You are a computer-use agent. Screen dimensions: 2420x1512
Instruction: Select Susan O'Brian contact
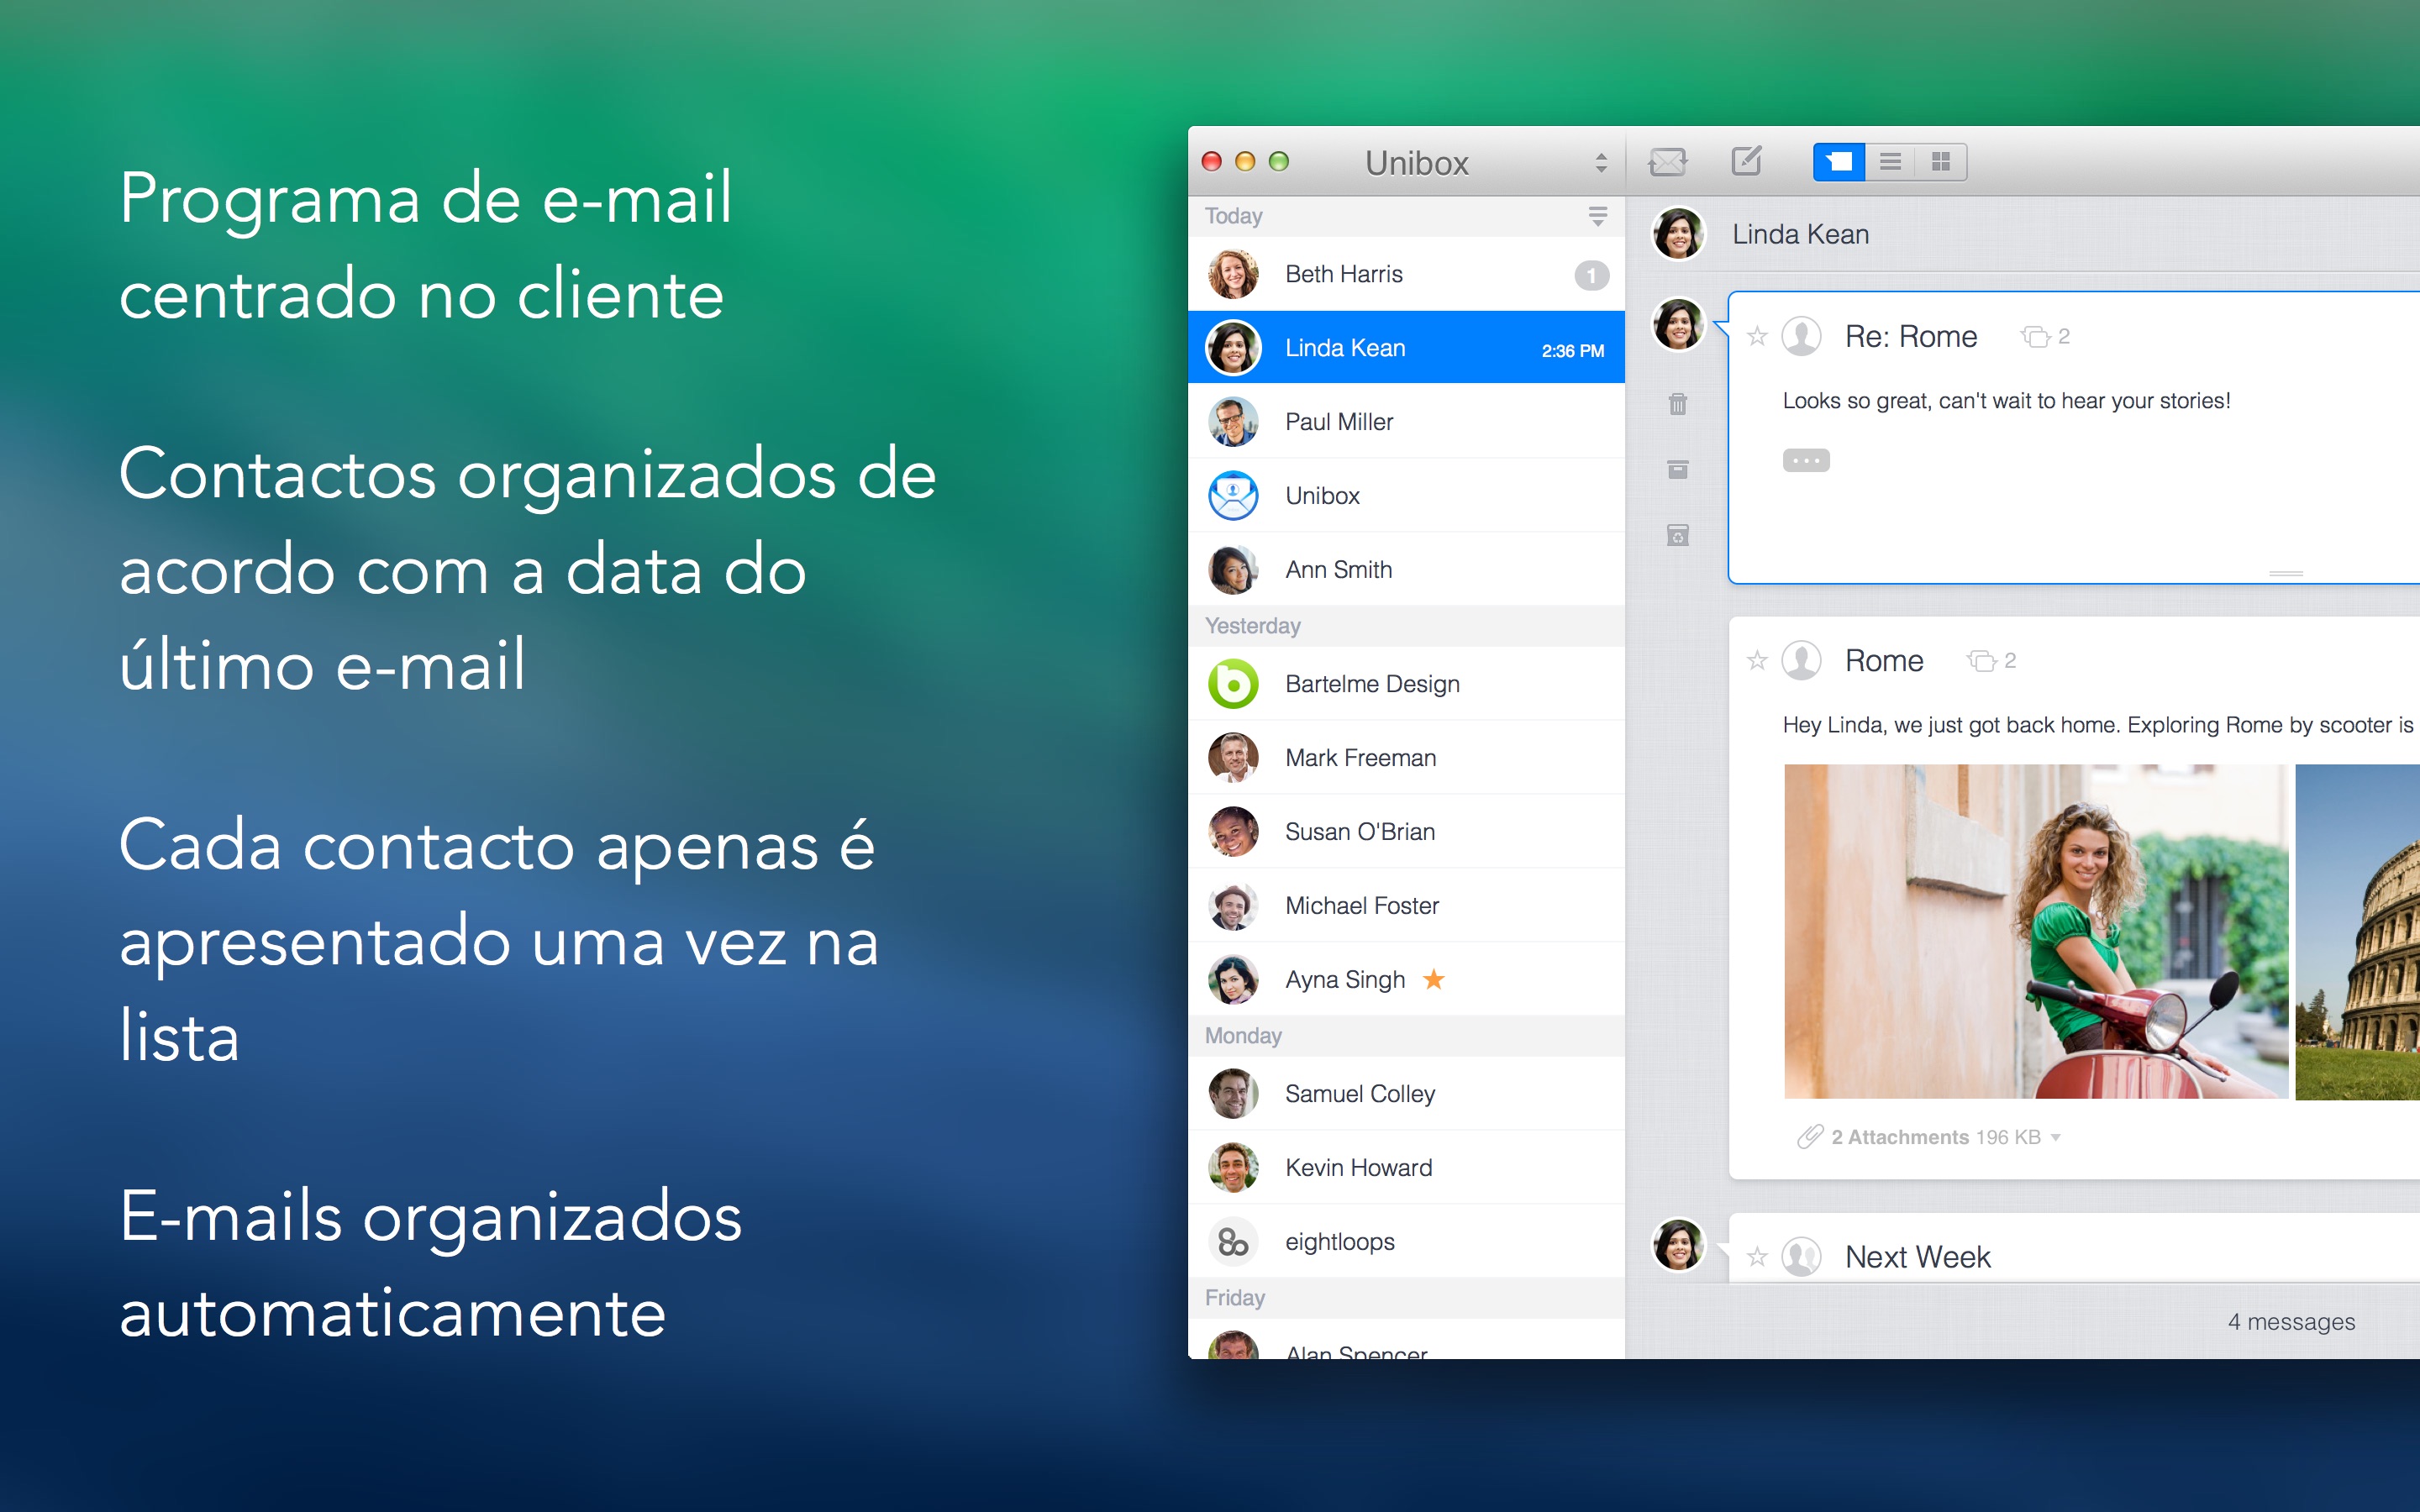(1406, 832)
